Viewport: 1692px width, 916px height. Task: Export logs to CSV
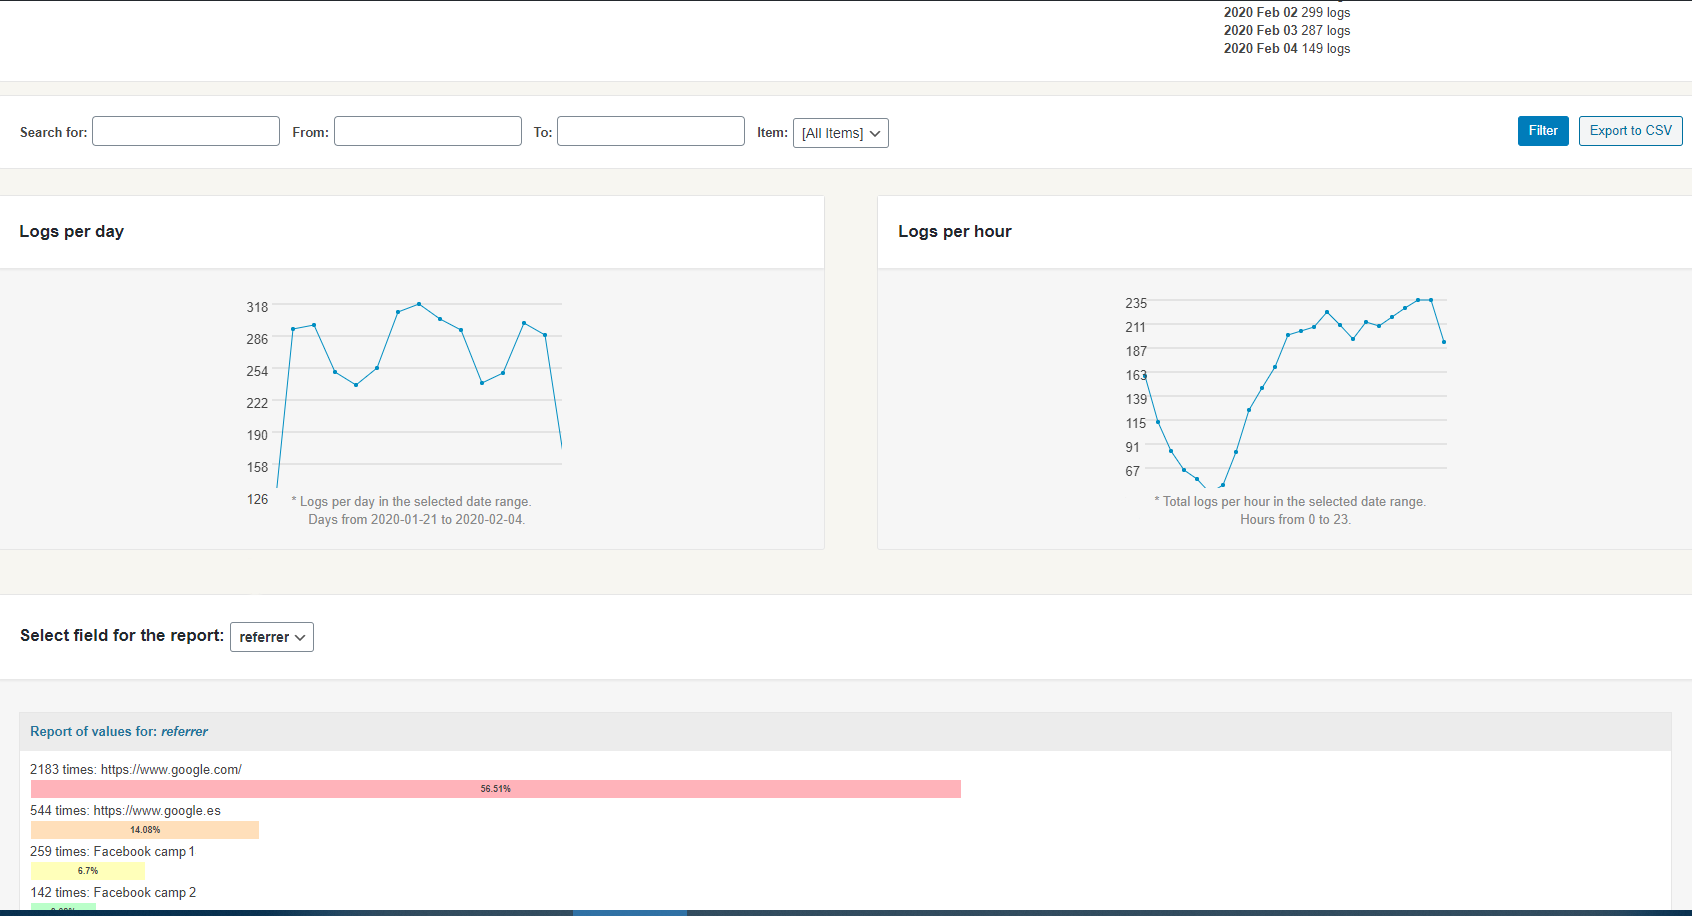(1630, 131)
